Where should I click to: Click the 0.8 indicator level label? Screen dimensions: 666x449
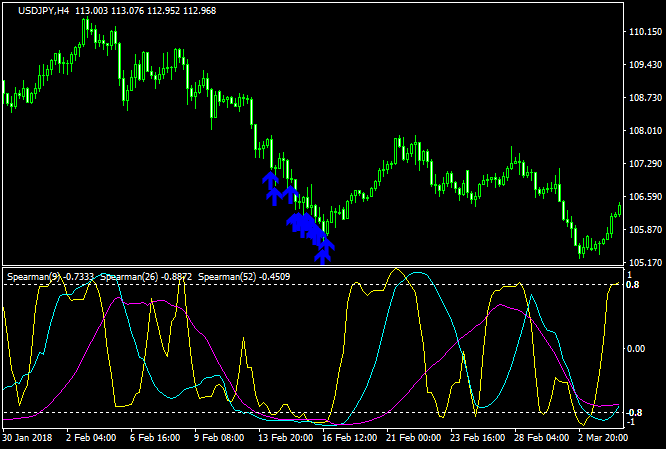[x=632, y=285]
